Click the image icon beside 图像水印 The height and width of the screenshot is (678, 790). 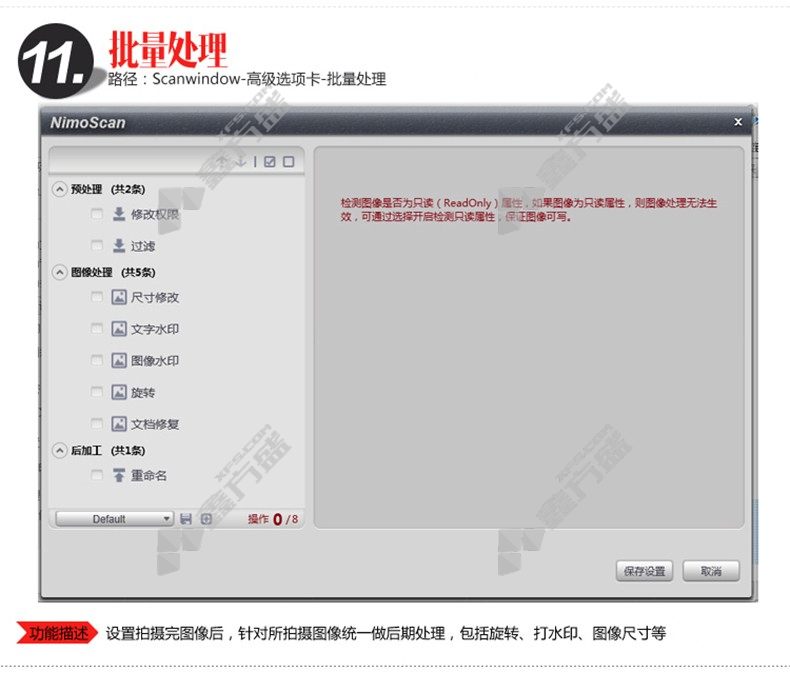(119, 361)
